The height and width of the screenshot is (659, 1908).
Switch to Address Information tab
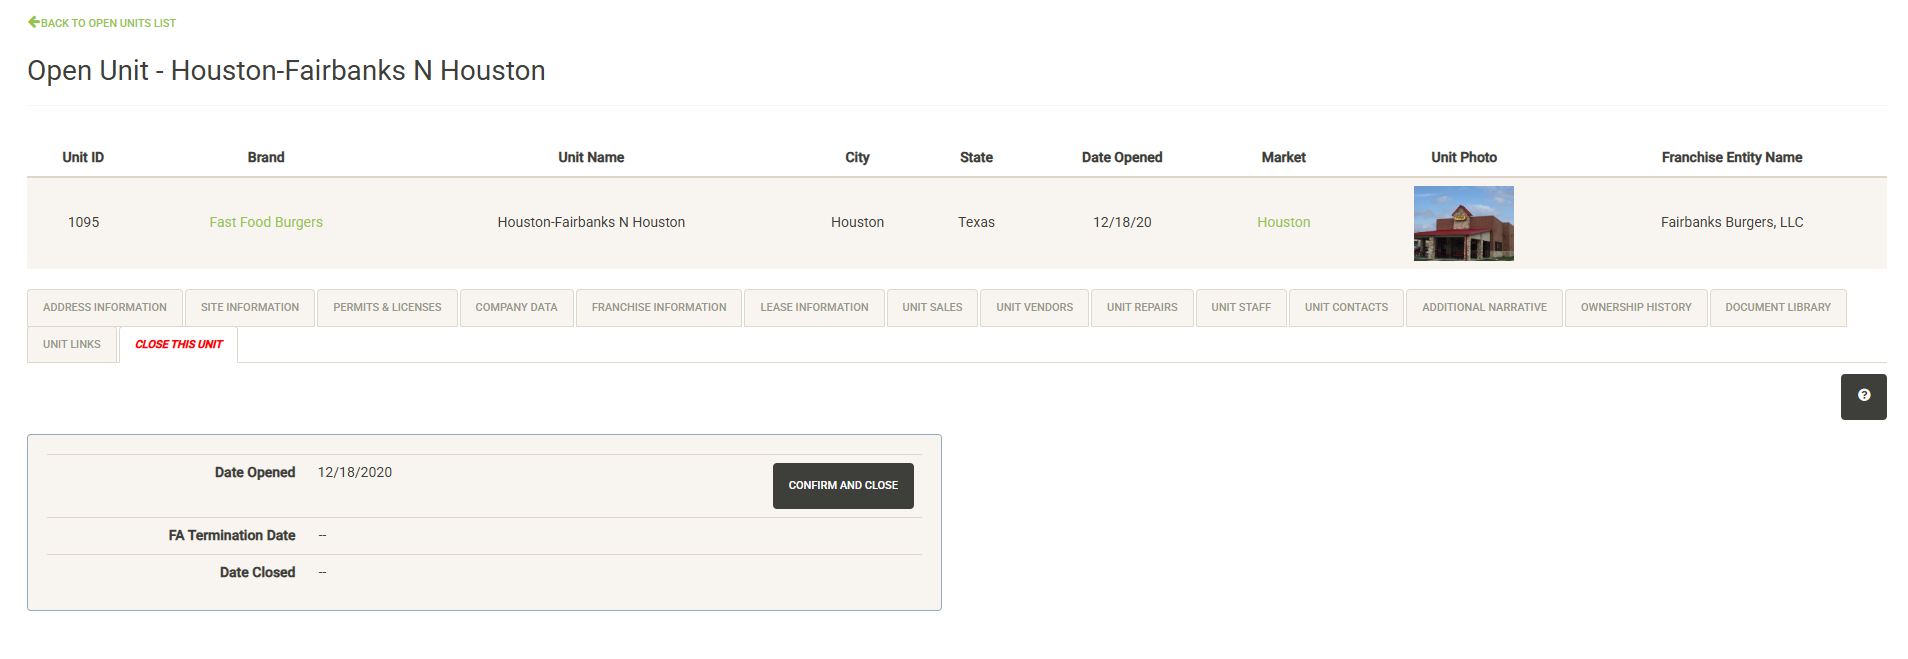105,308
